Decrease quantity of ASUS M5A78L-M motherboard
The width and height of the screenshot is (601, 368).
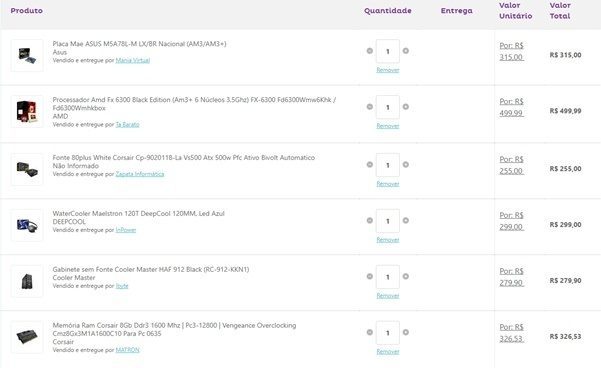(x=369, y=51)
